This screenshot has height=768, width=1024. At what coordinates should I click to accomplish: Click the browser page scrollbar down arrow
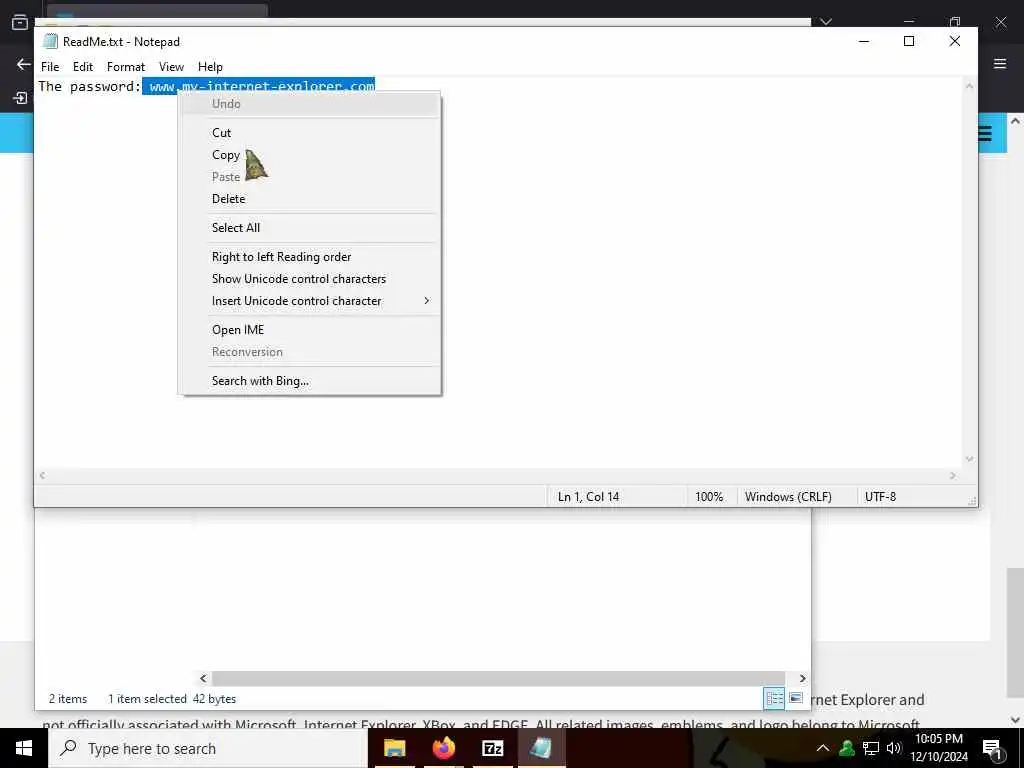(x=1015, y=720)
